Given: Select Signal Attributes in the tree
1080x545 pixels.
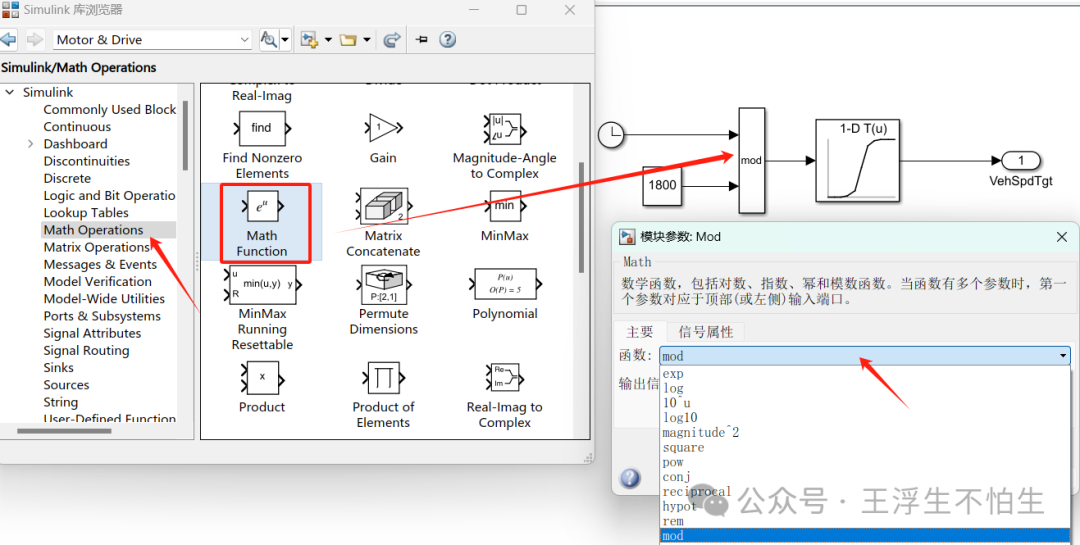Looking at the screenshot, I should [x=92, y=333].
